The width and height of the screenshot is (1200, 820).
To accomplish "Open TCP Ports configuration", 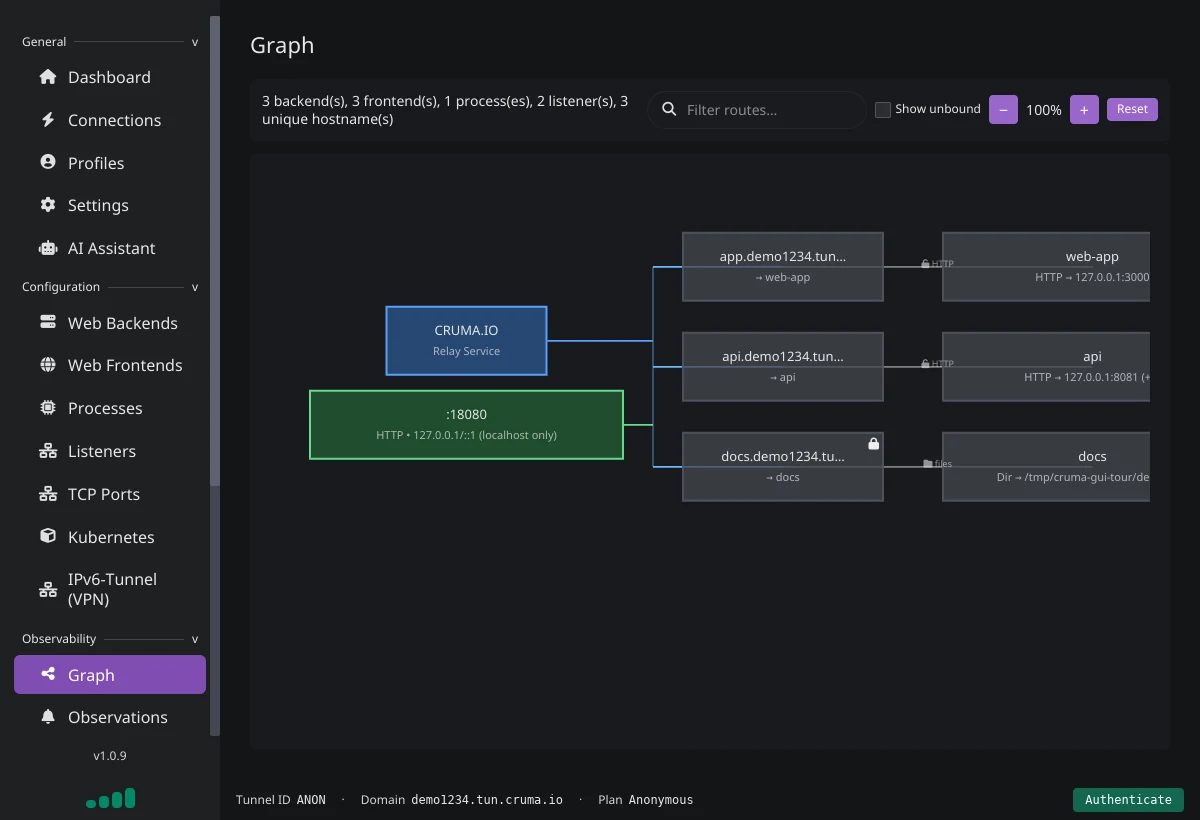I will point(110,494).
